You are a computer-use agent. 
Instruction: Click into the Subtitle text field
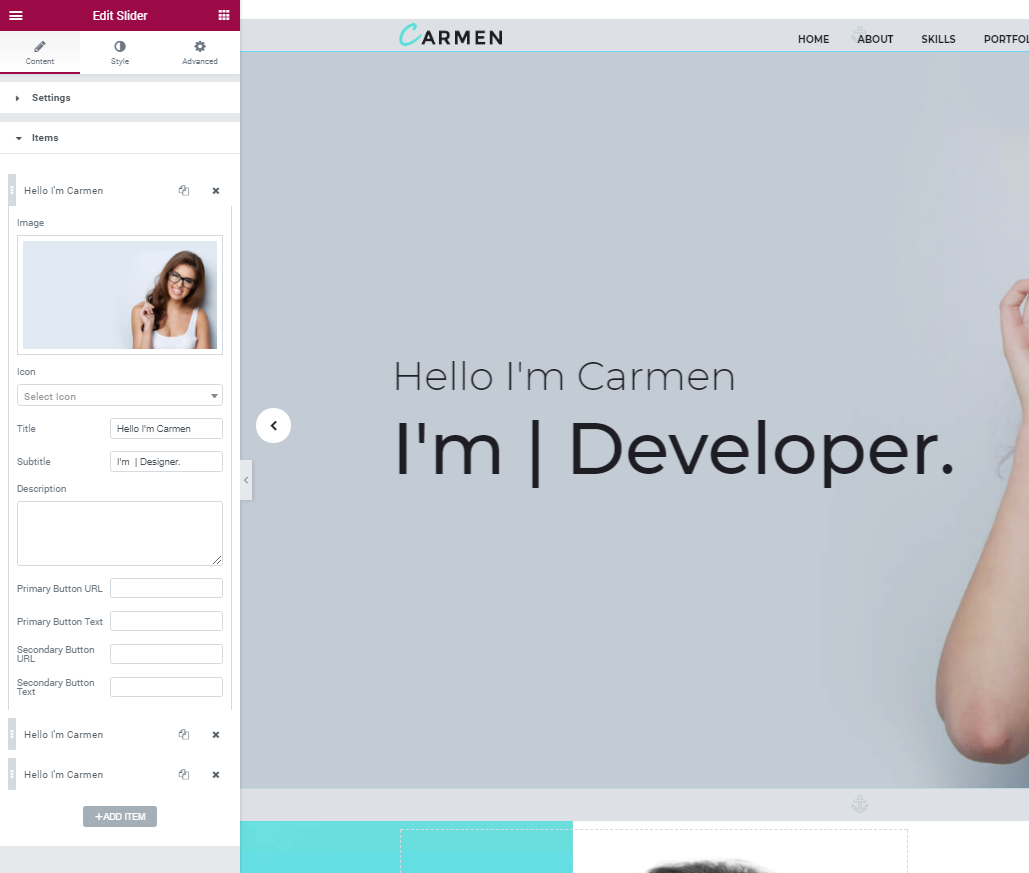coord(166,461)
